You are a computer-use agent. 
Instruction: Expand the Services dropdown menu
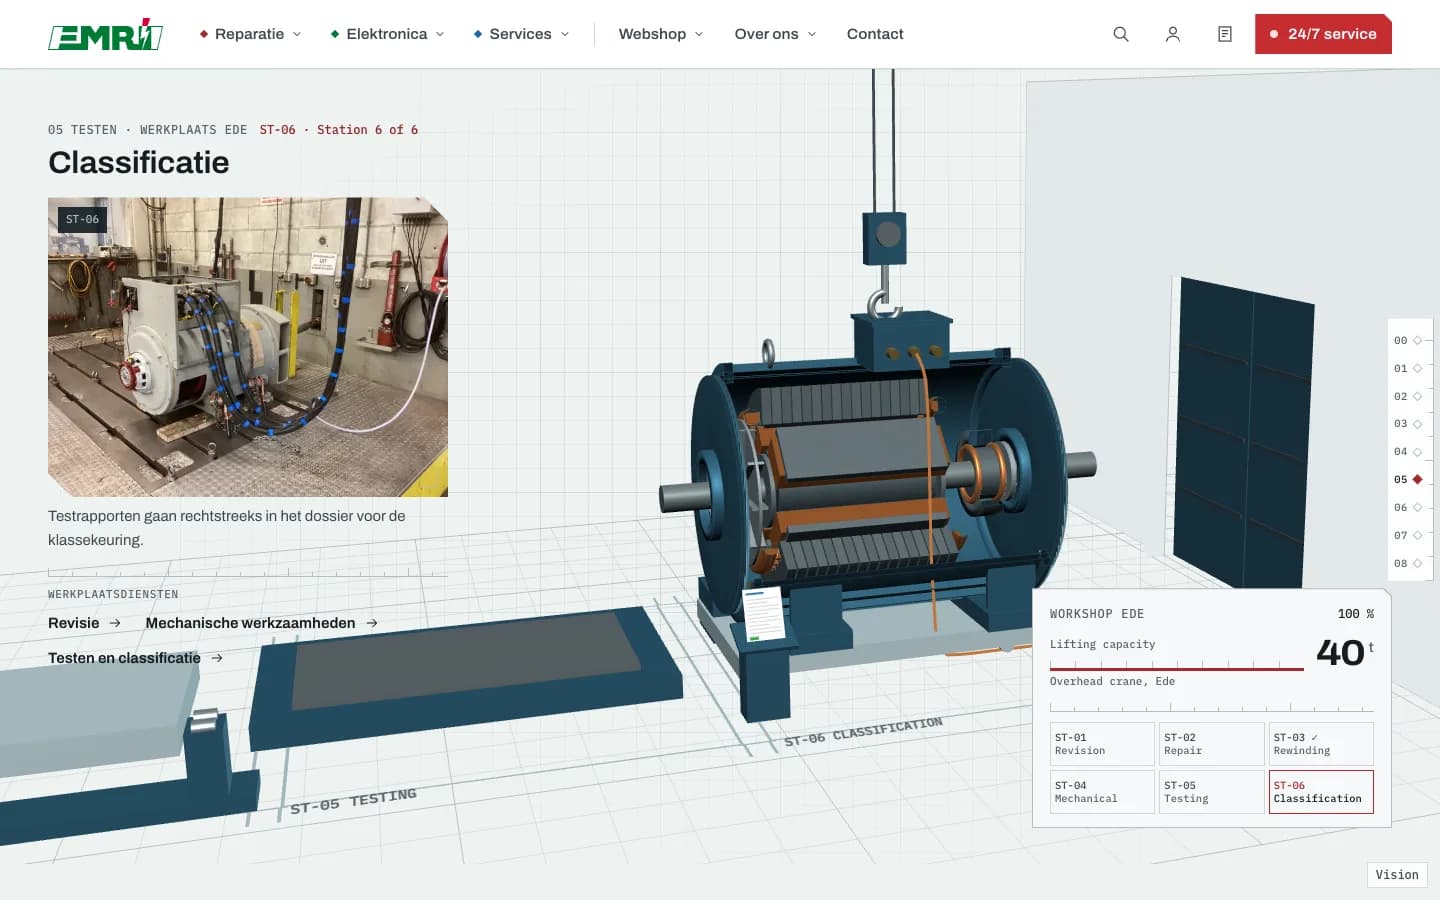click(521, 34)
